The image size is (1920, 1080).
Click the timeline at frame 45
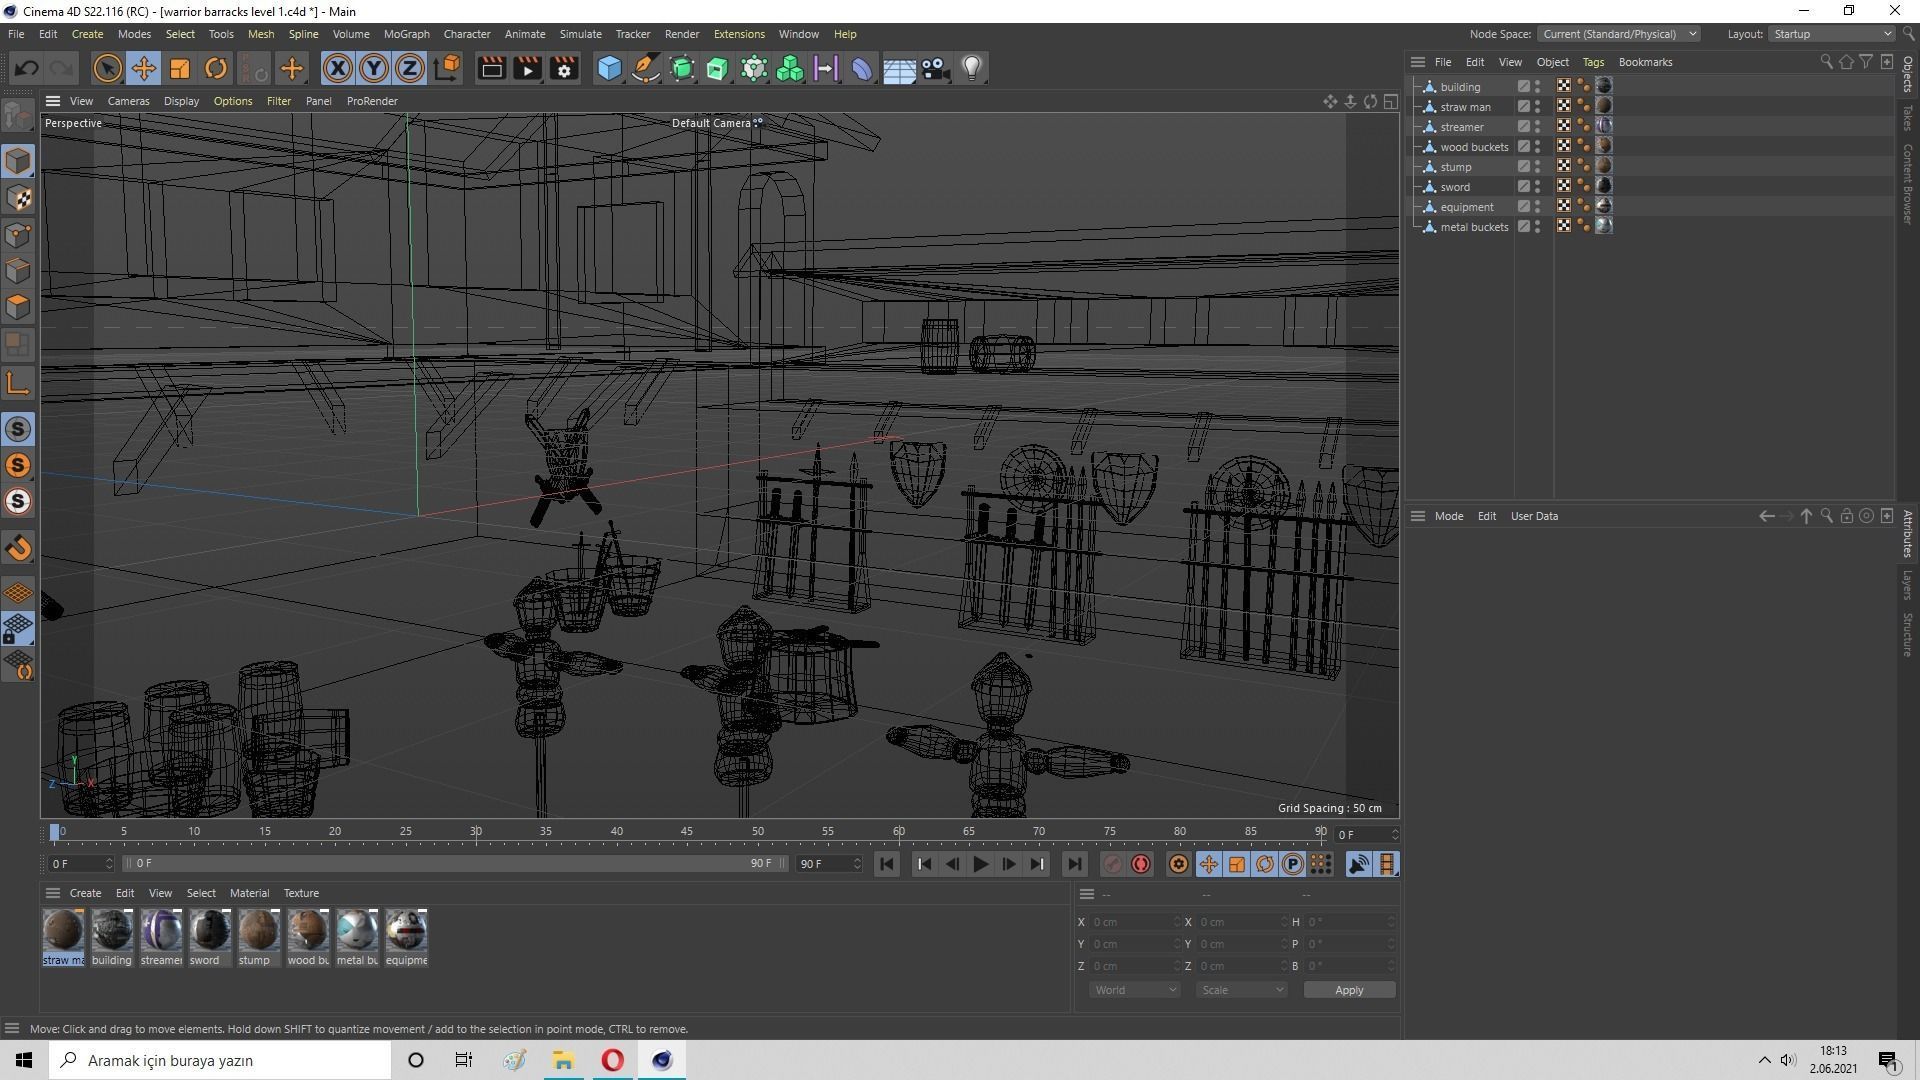click(687, 832)
